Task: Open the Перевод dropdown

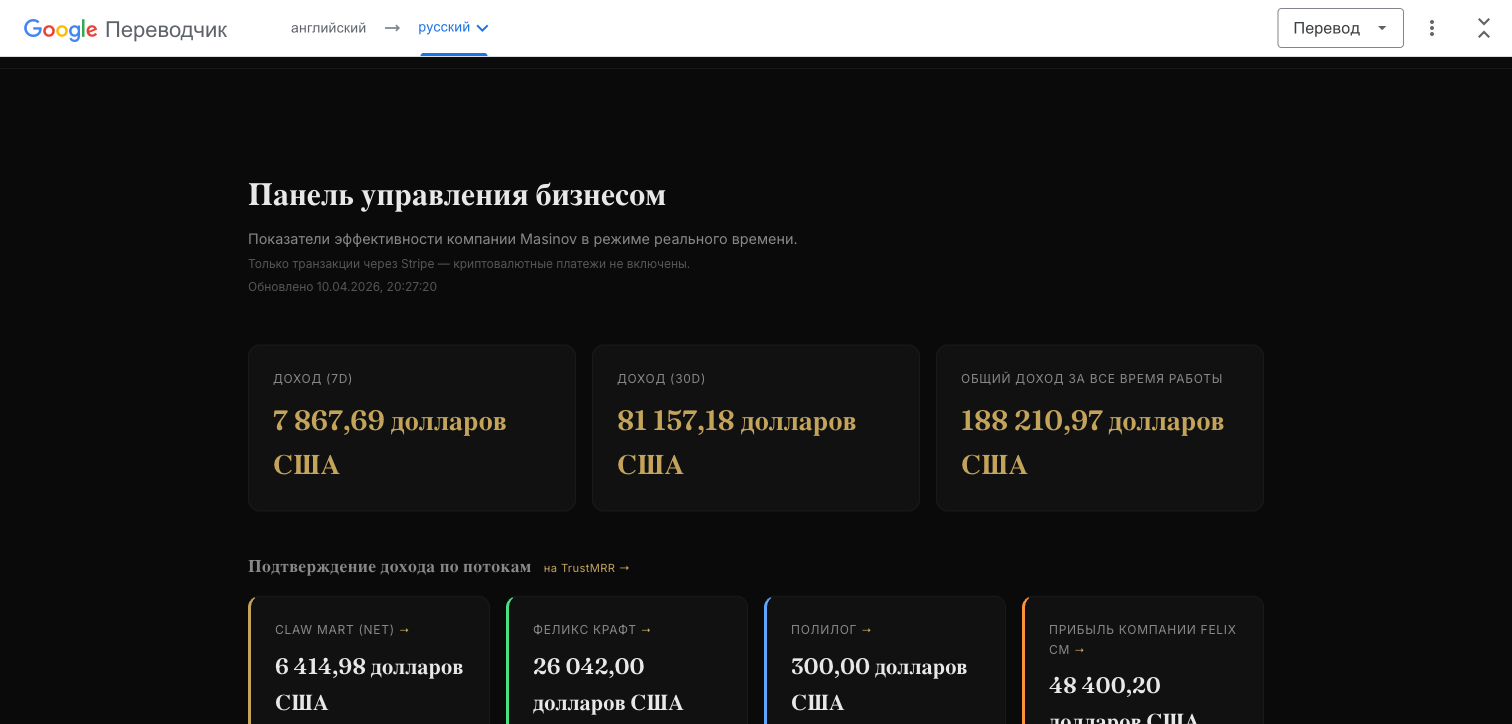Action: click(x=1340, y=28)
